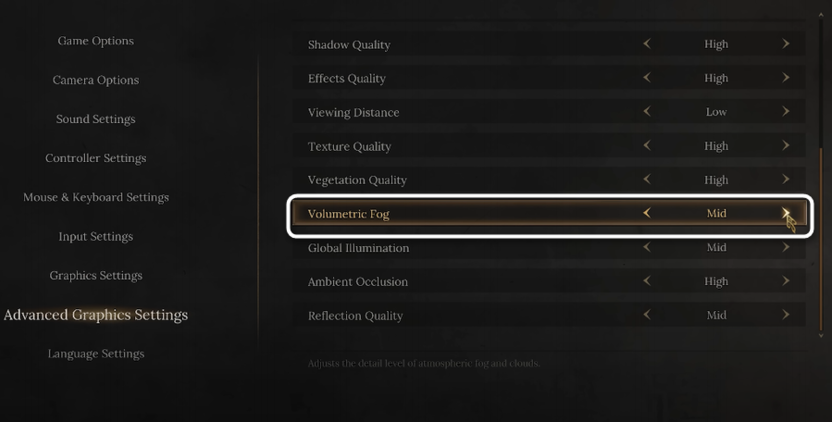Increase Texture Quality with right arrow
The width and height of the screenshot is (832, 422).
coord(786,146)
